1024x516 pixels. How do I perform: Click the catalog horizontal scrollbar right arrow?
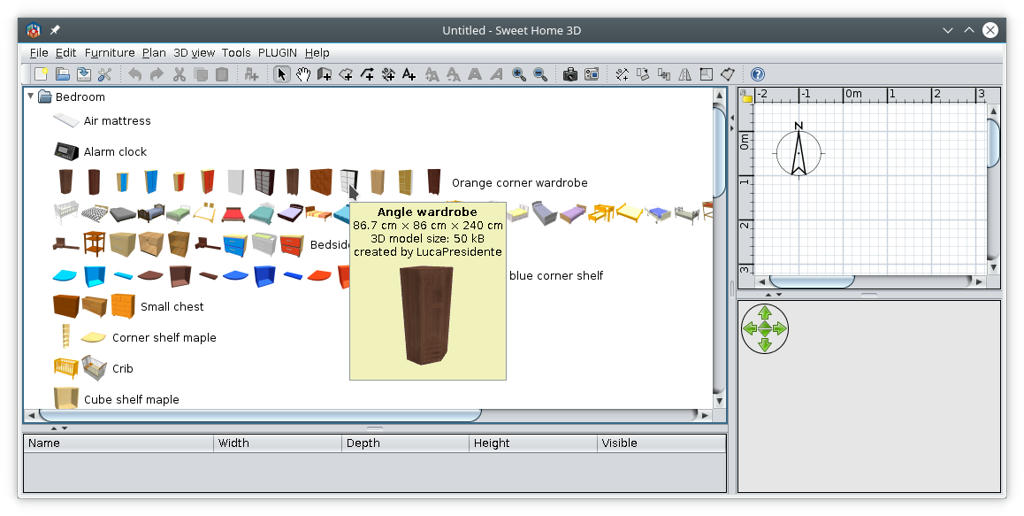click(x=705, y=415)
